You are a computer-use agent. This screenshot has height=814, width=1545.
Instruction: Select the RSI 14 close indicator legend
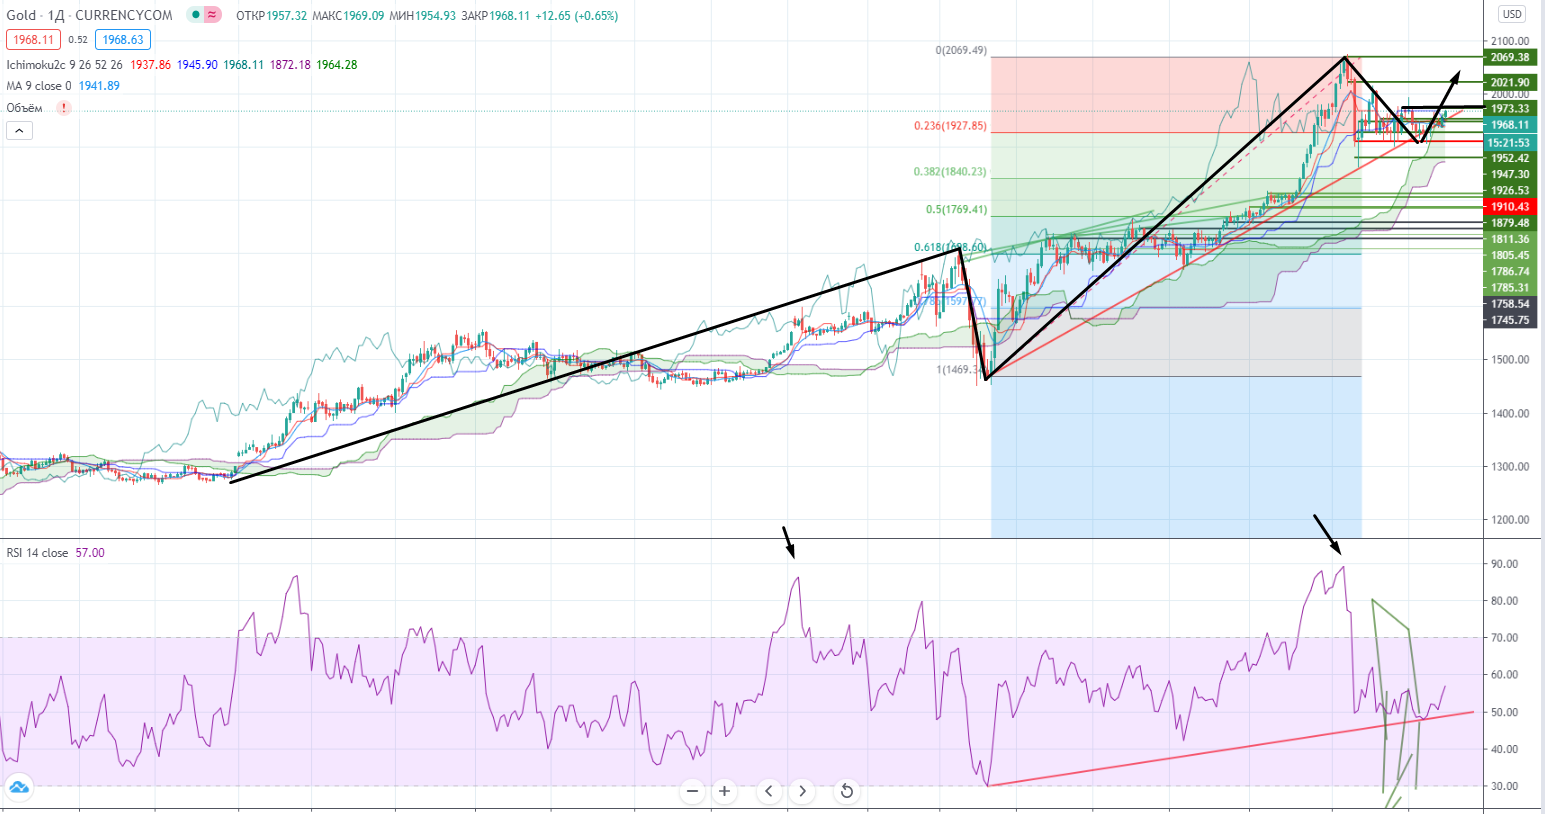37,553
